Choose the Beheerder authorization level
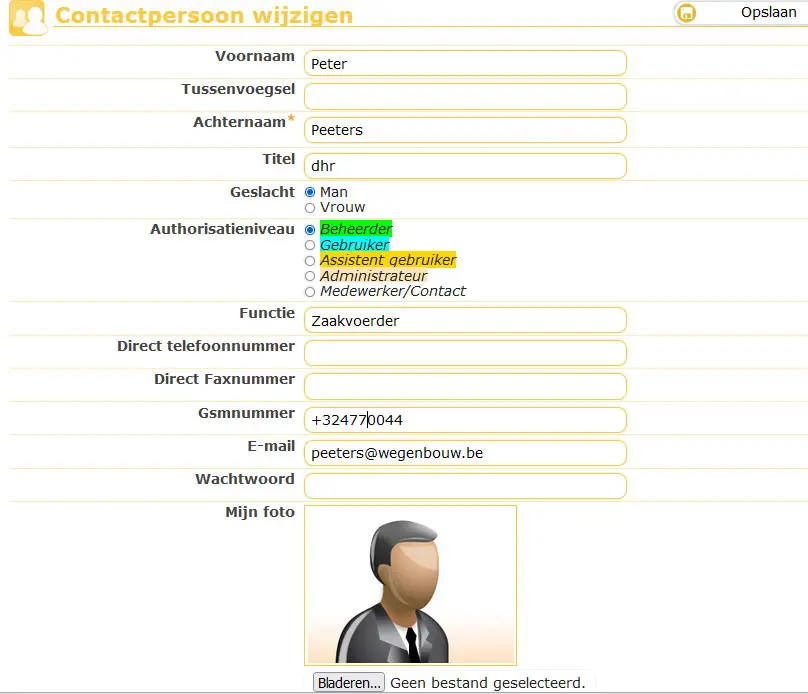Screen dimensions: 808x694 click(x=310, y=230)
